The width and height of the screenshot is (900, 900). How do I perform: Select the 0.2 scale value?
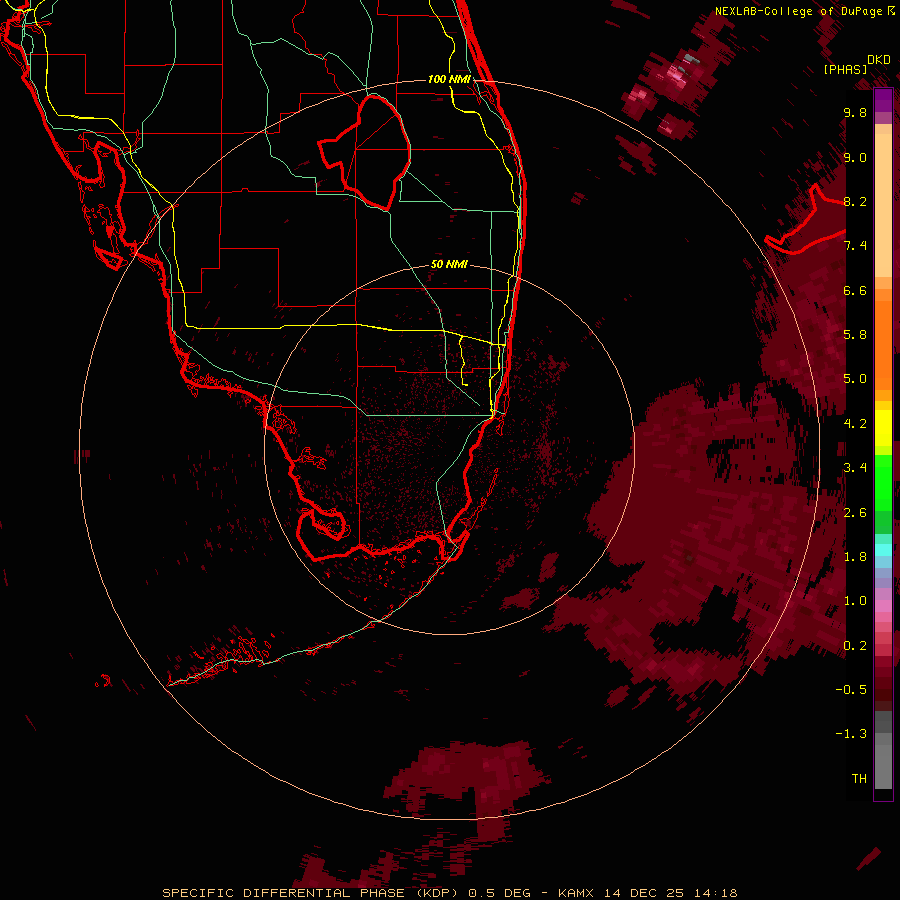(x=855, y=646)
